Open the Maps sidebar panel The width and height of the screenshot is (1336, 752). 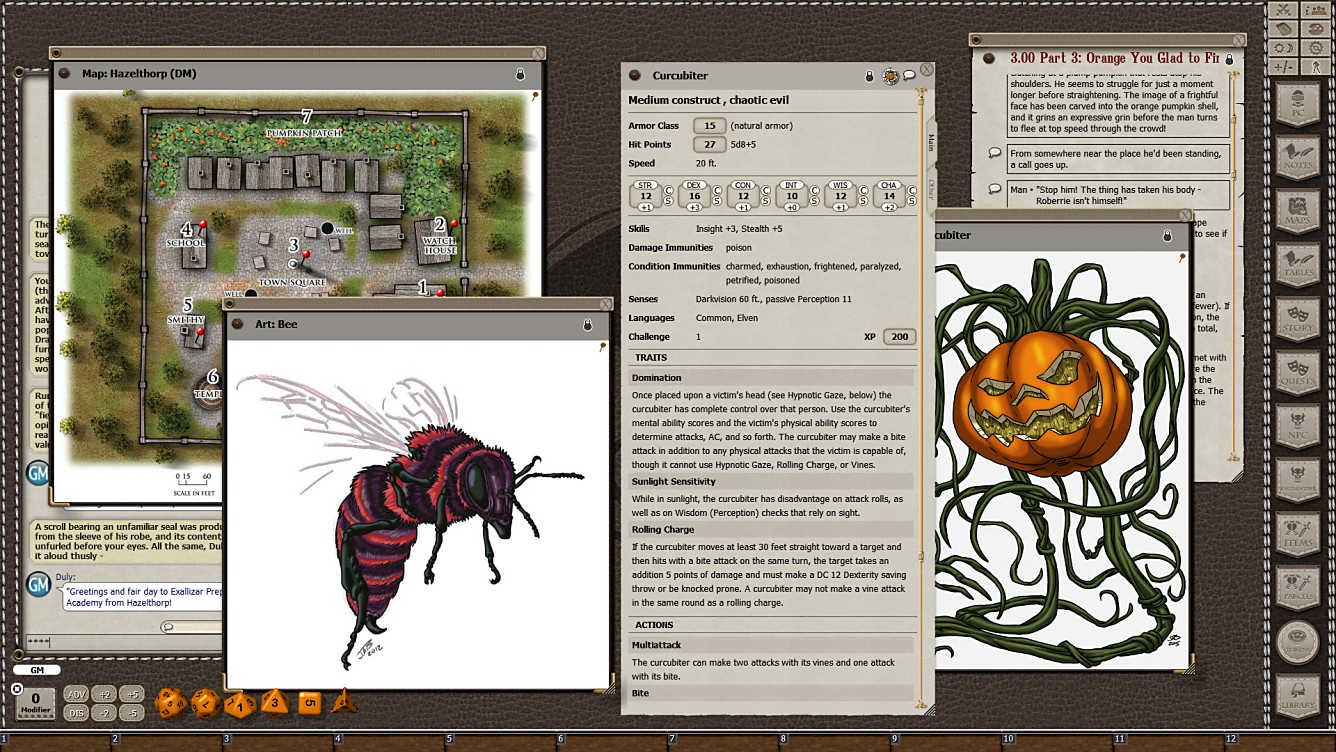(x=1300, y=207)
